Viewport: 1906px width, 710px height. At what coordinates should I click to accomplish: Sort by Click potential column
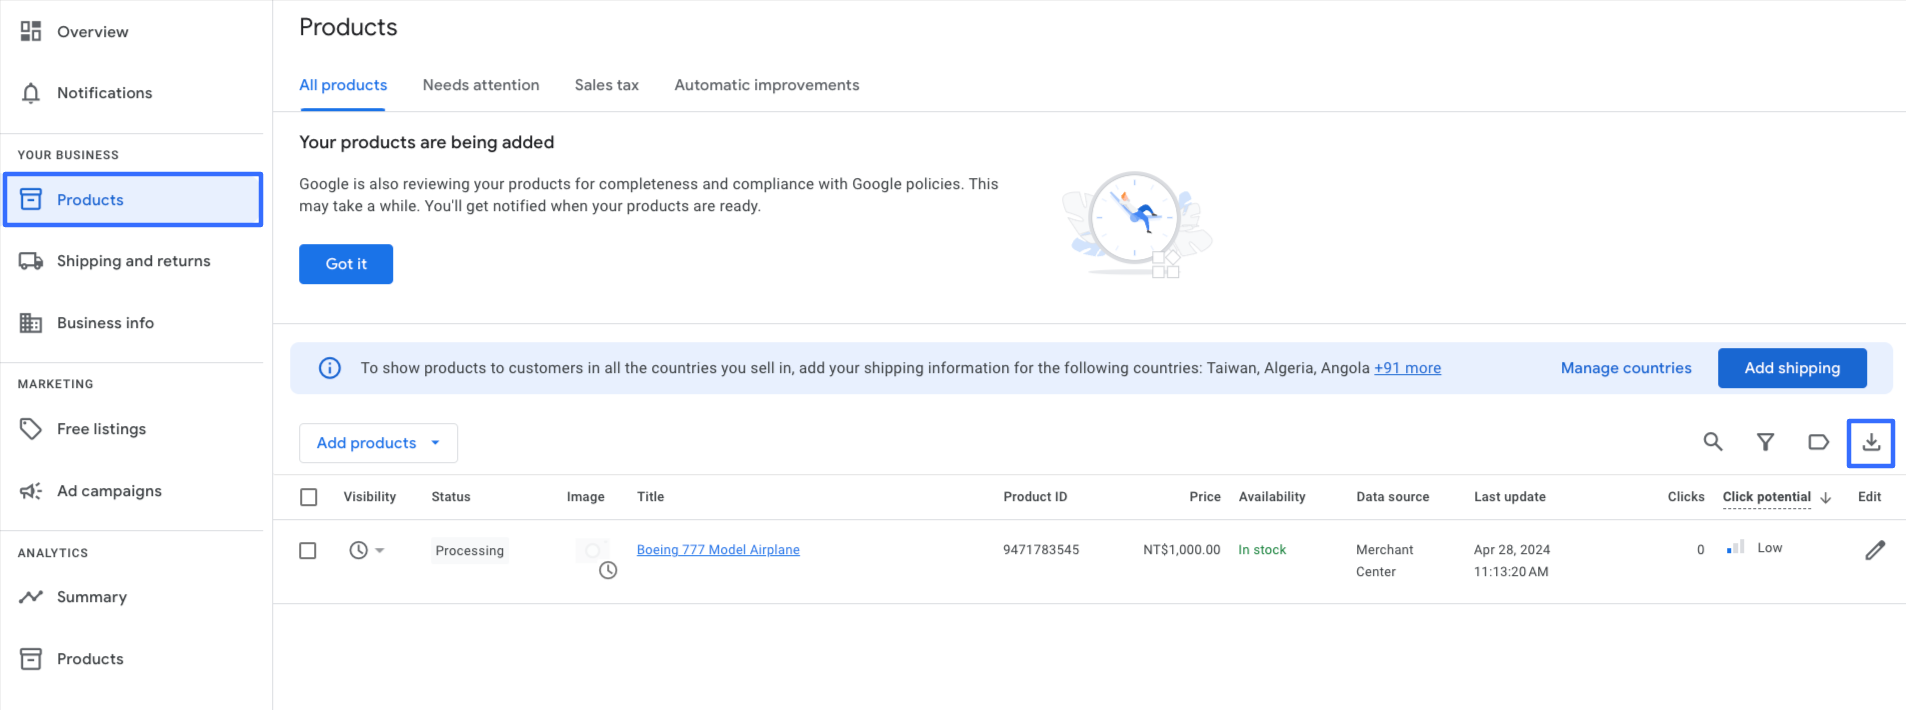[x=1766, y=497]
